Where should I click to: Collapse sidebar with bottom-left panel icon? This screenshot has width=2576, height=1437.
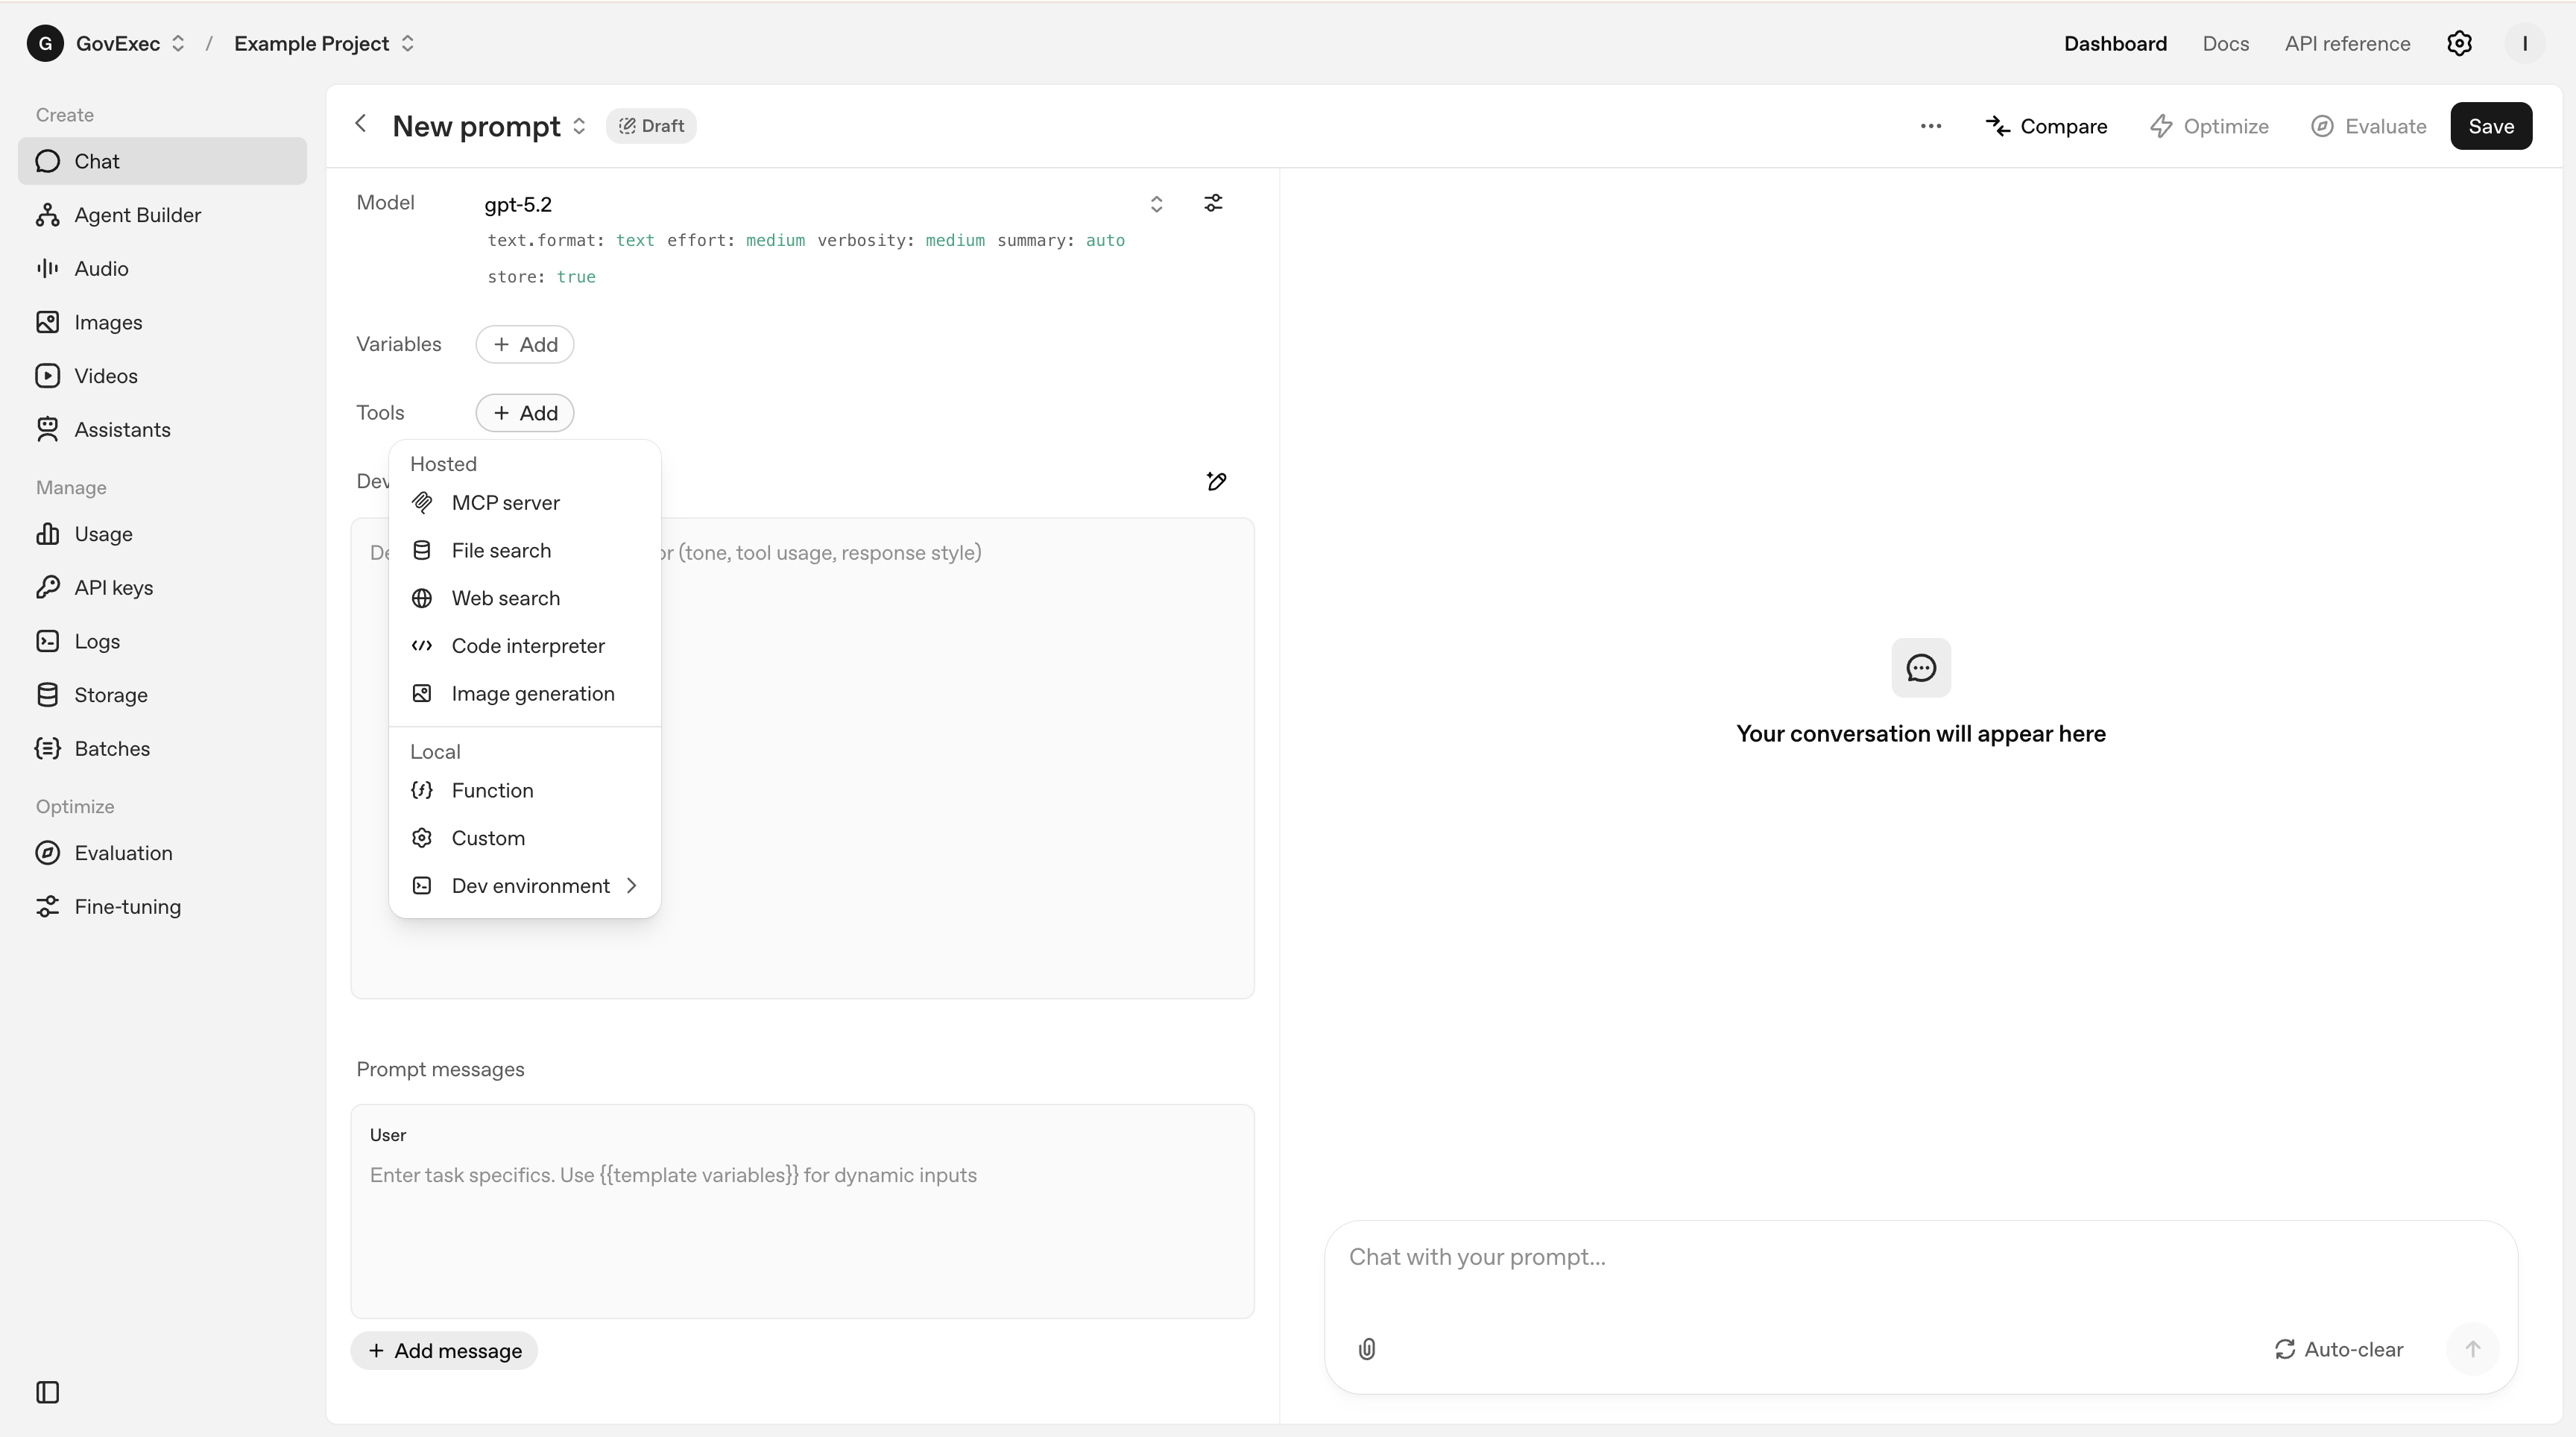click(x=47, y=1392)
